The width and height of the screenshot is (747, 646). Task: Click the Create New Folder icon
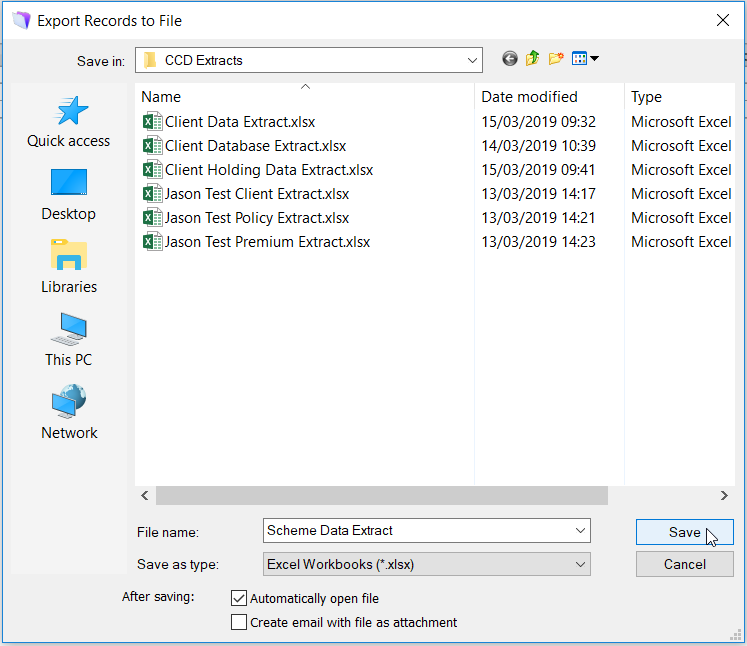[x=555, y=60]
